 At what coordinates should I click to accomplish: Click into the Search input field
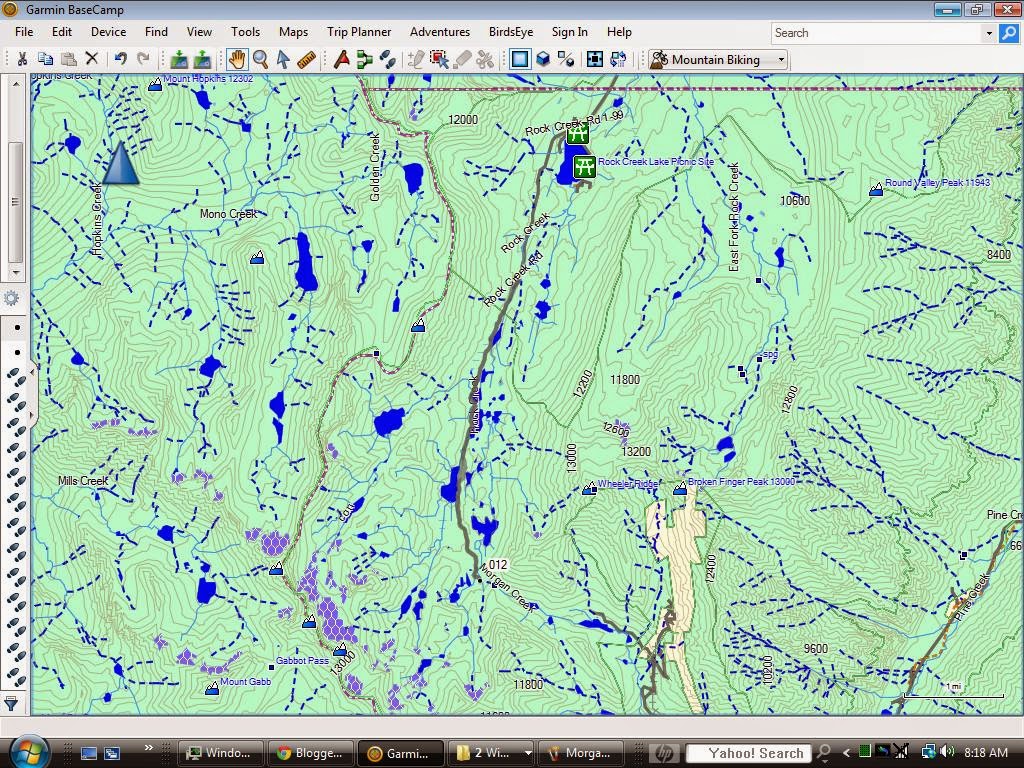(x=875, y=33)
